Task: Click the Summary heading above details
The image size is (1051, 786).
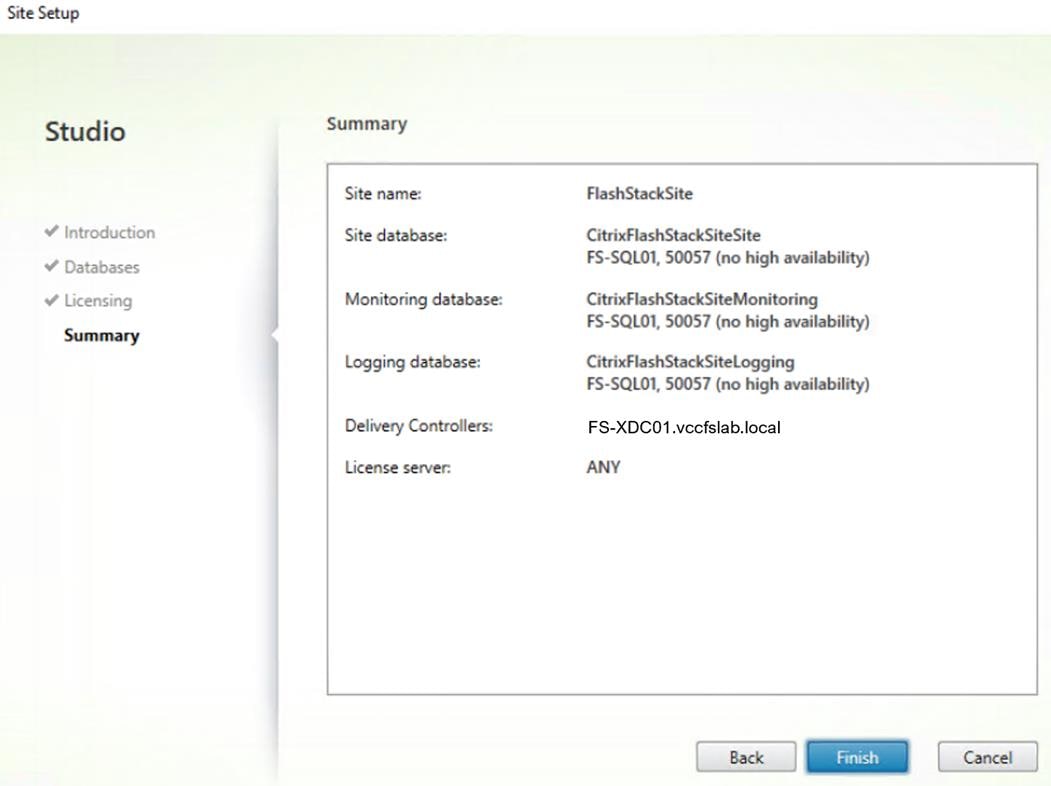Action: [x=367, y=124]
